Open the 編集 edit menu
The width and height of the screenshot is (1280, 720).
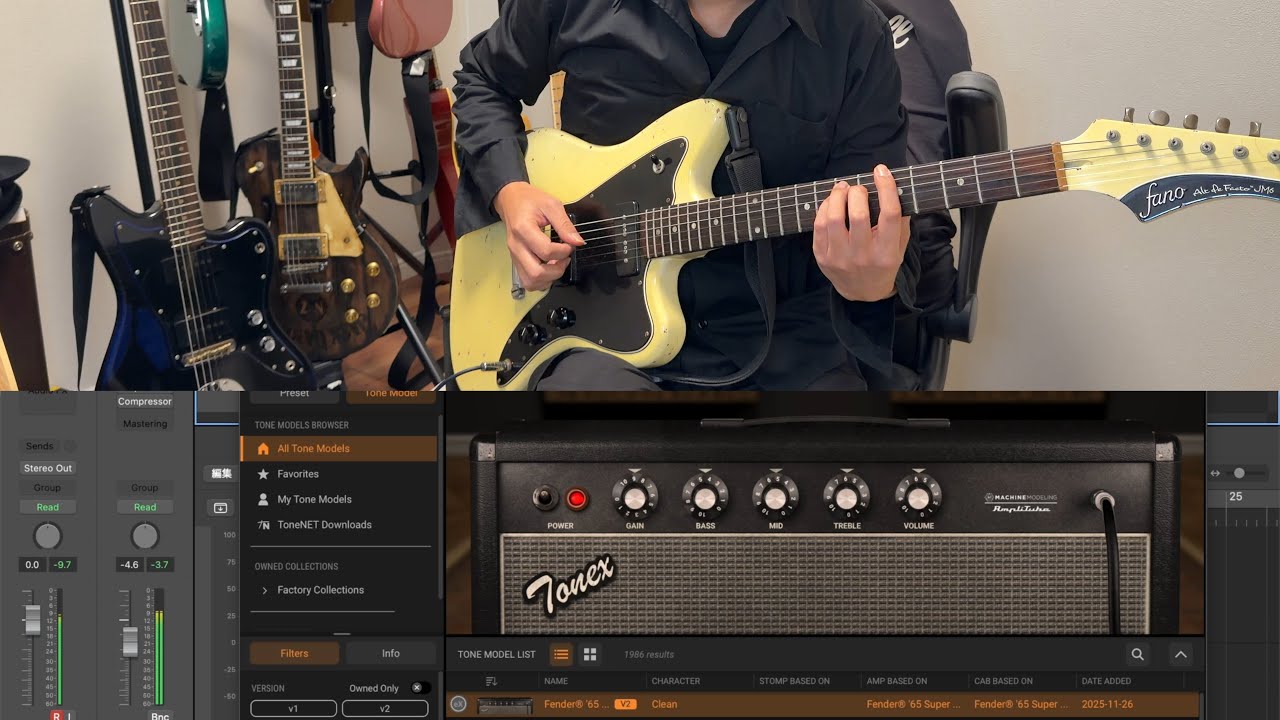click(x=220, y=474)
